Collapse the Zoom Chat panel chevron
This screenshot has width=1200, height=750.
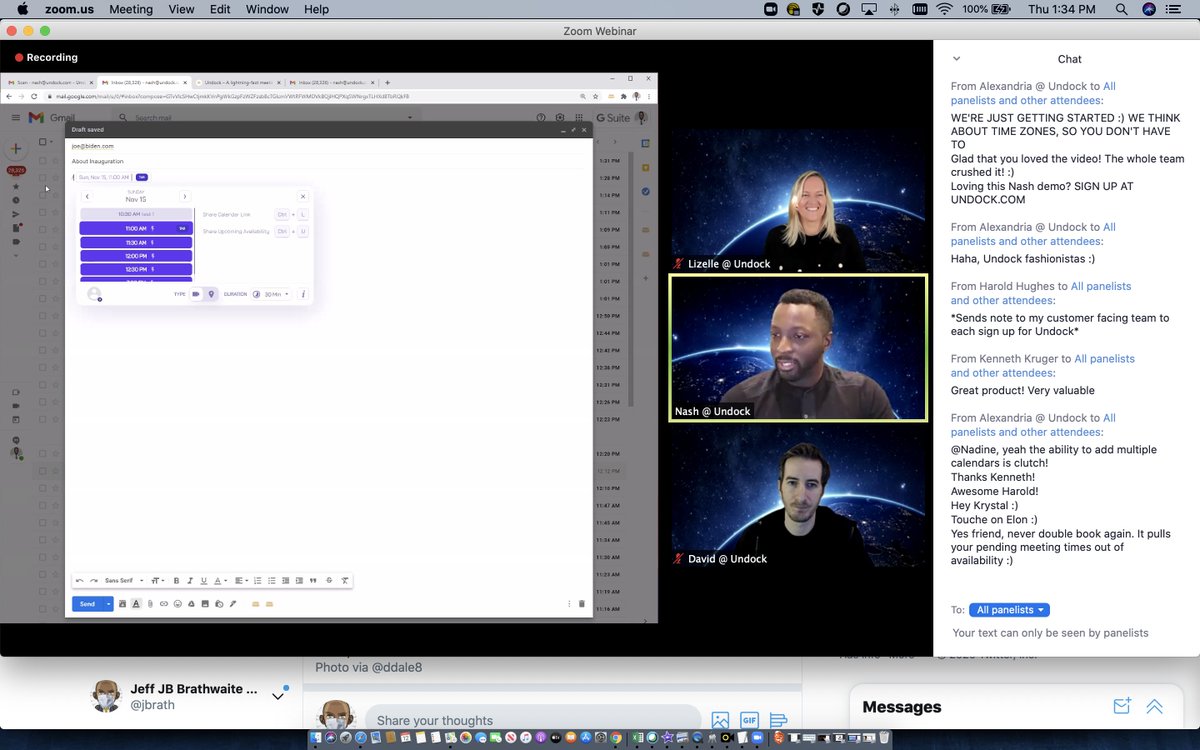tap(956, 59)
